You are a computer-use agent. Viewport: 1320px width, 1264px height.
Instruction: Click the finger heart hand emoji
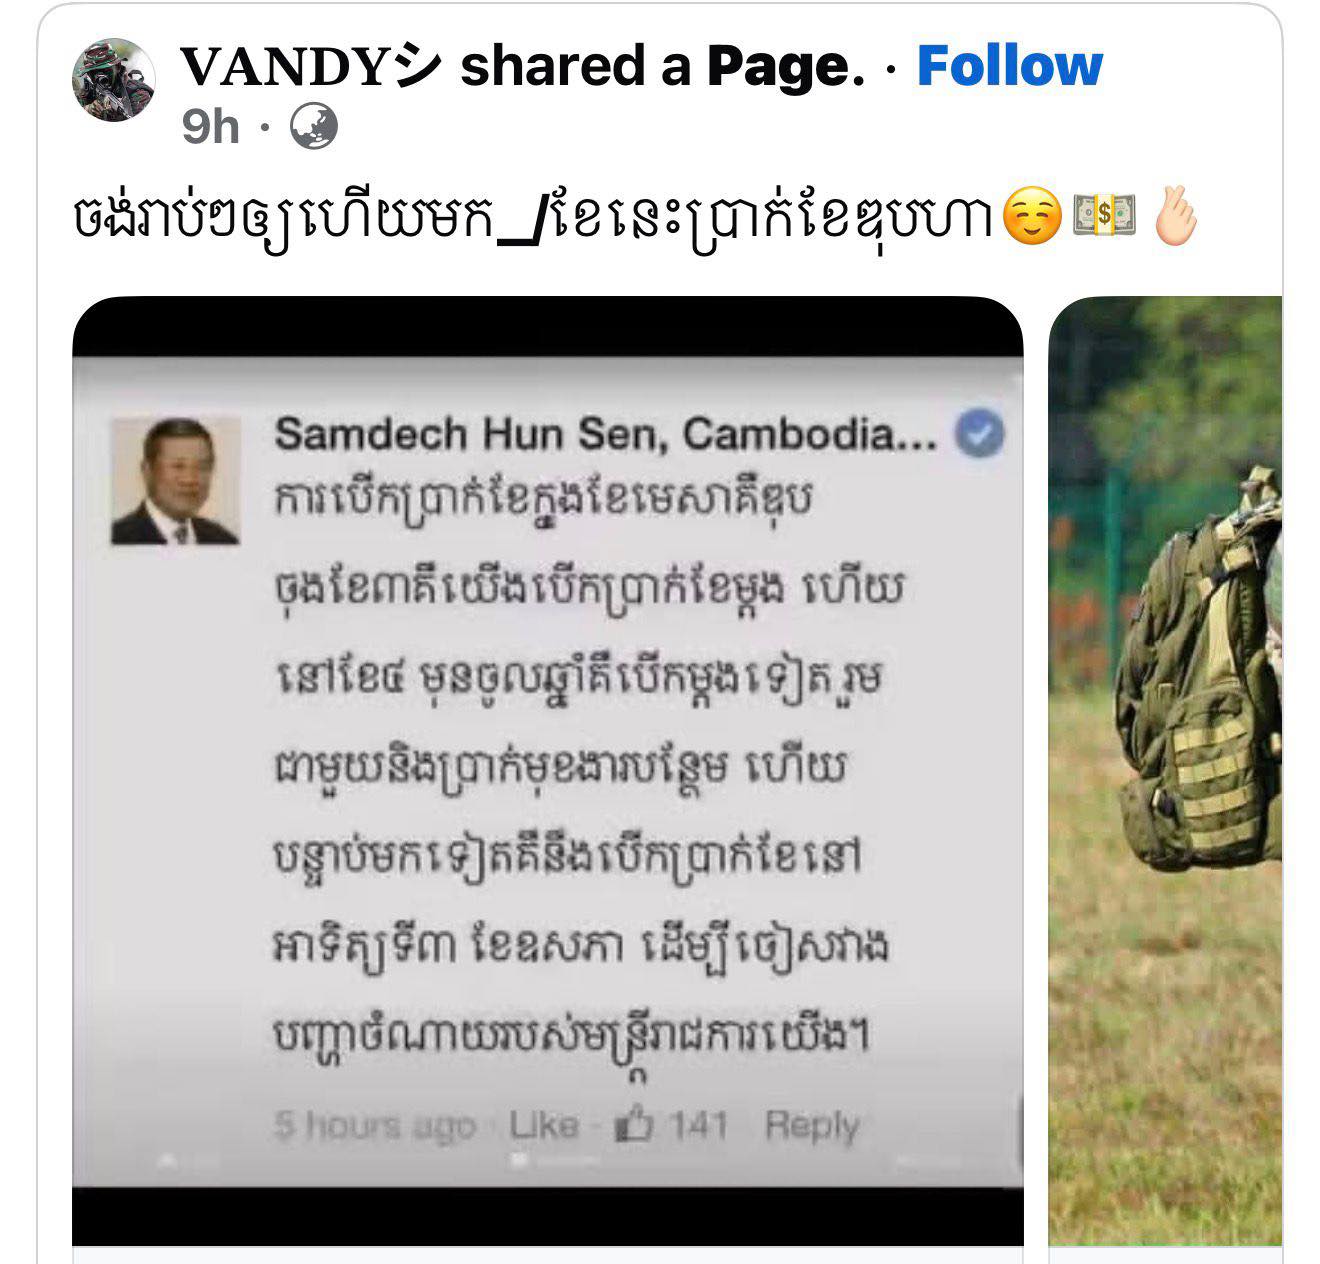(x=1175, y=214)
